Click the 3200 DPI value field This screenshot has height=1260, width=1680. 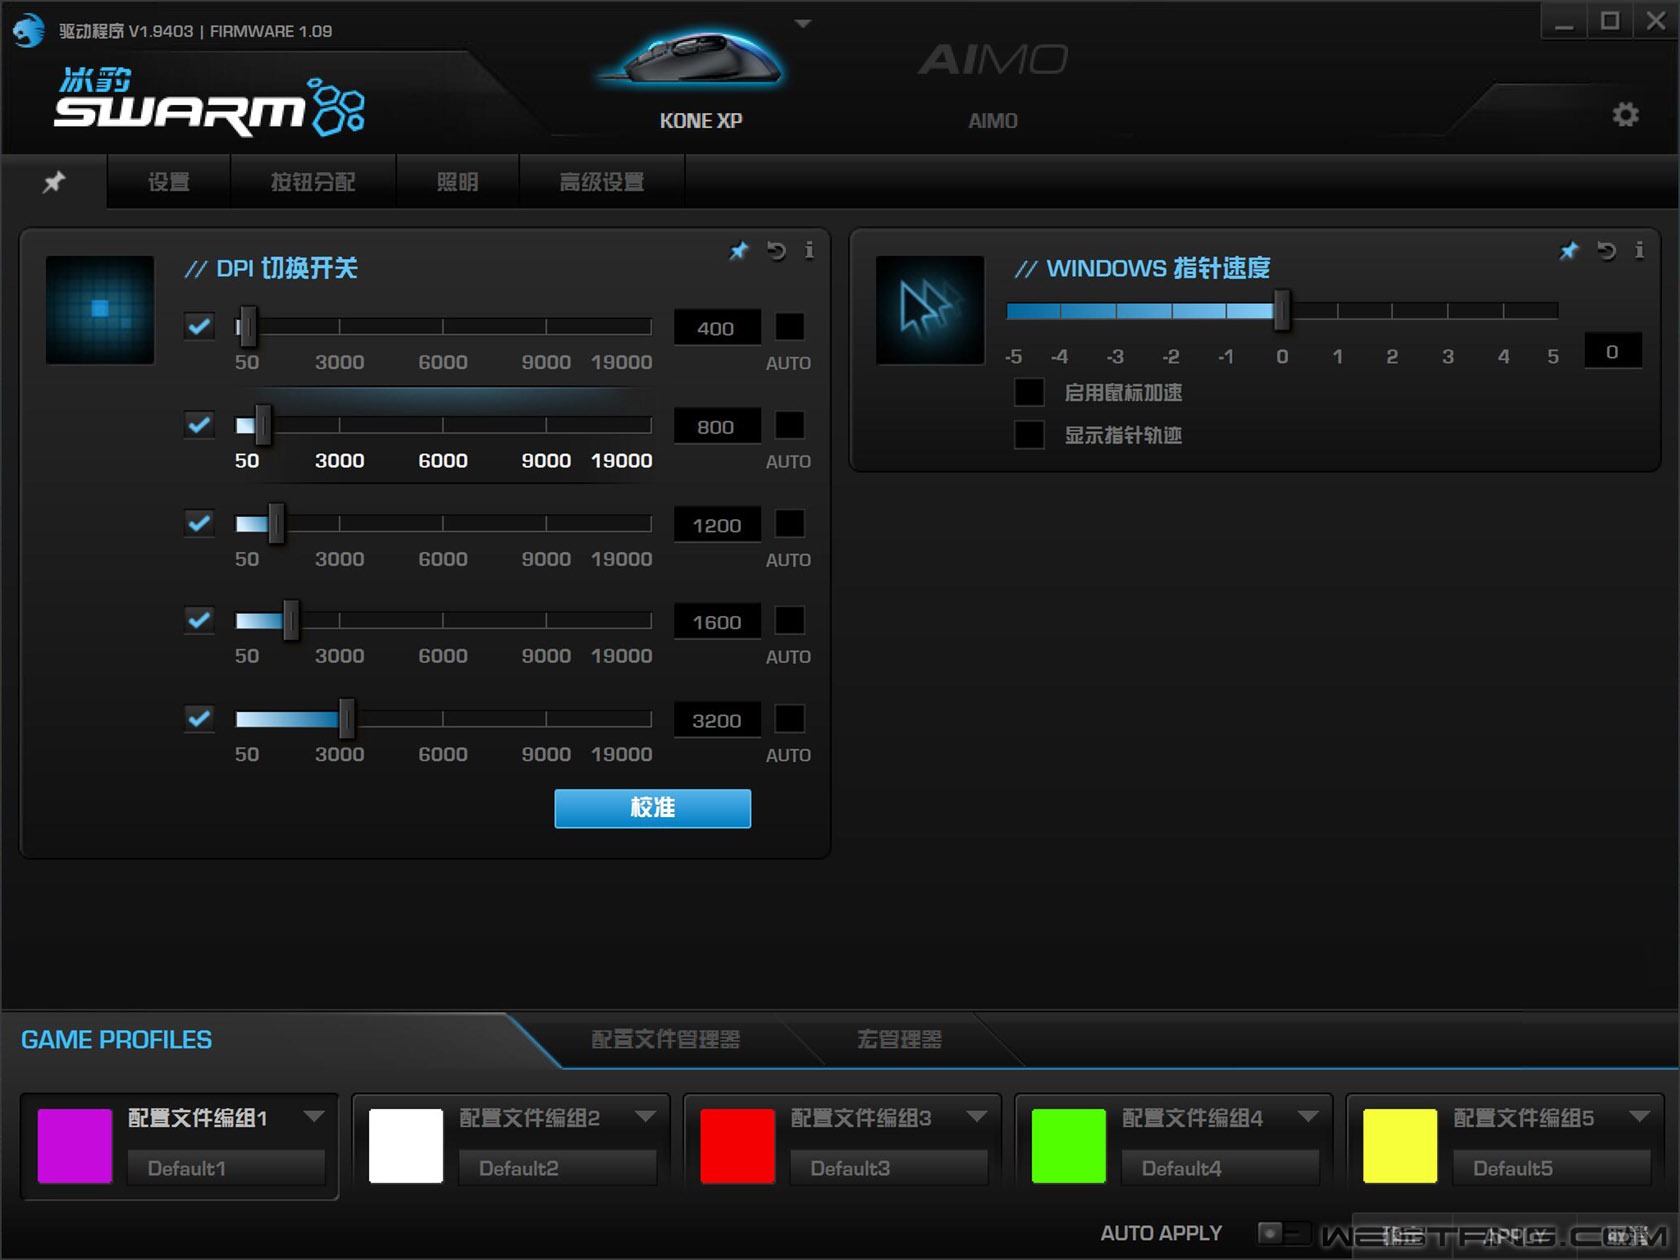[x=717, y=720]
